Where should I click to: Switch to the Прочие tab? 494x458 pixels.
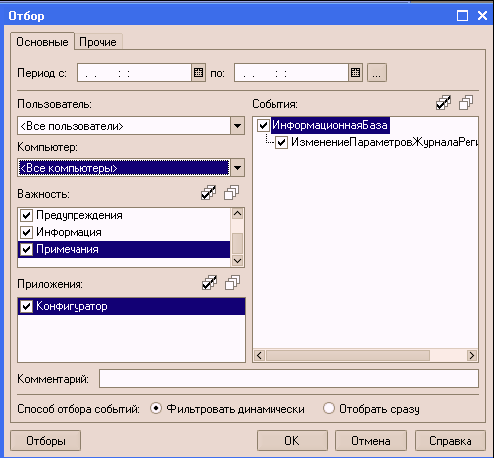point(98,42)
